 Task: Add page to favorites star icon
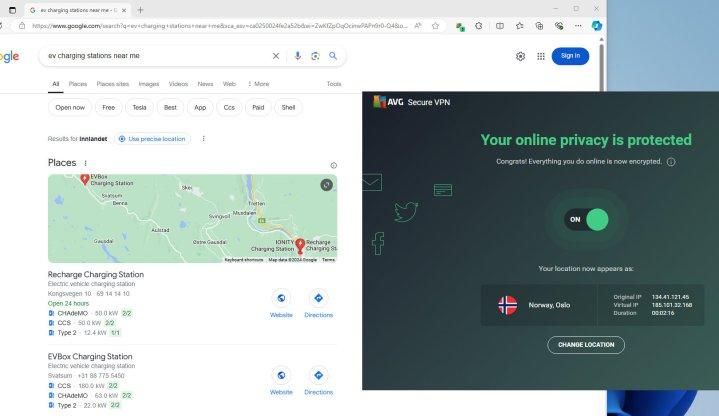coord(436,26)
